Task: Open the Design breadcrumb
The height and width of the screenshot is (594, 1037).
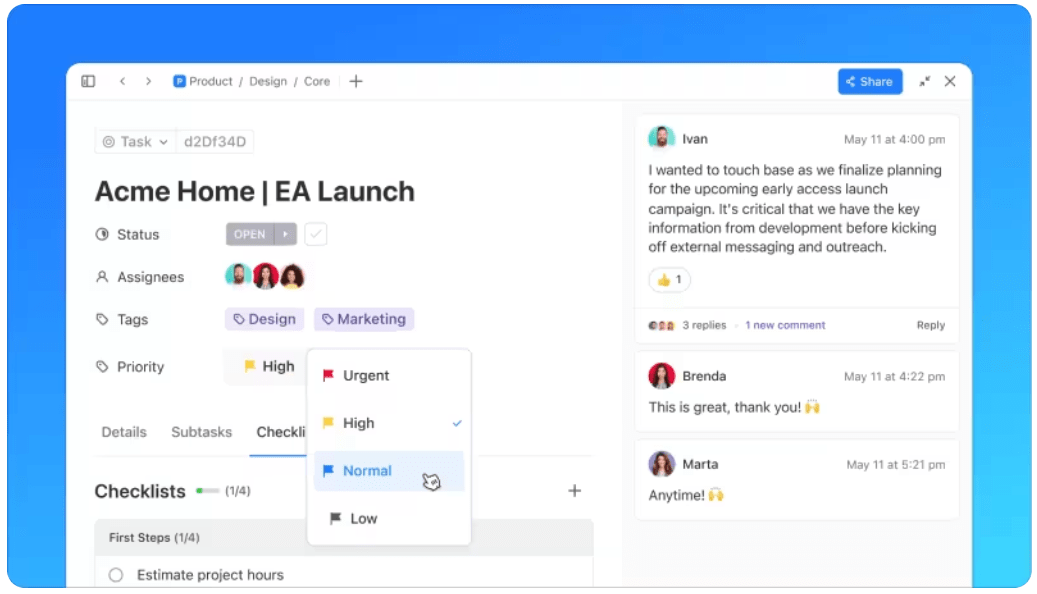Action: [x=268, y=81]
